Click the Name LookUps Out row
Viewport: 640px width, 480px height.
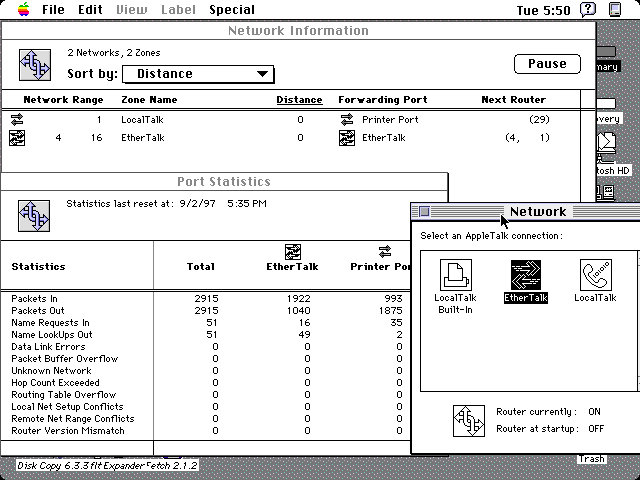click(x=207, y=335)
